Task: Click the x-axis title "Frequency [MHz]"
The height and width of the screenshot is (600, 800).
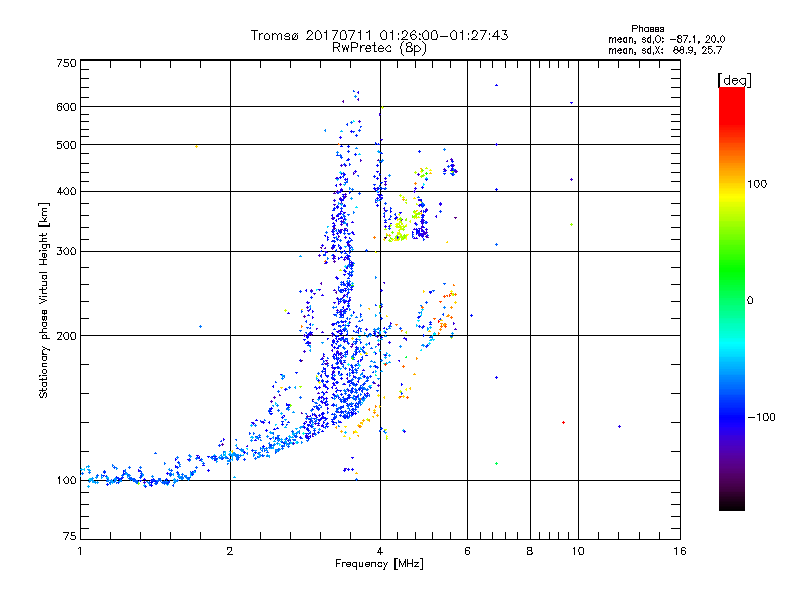Action: (x=379, y=564)
